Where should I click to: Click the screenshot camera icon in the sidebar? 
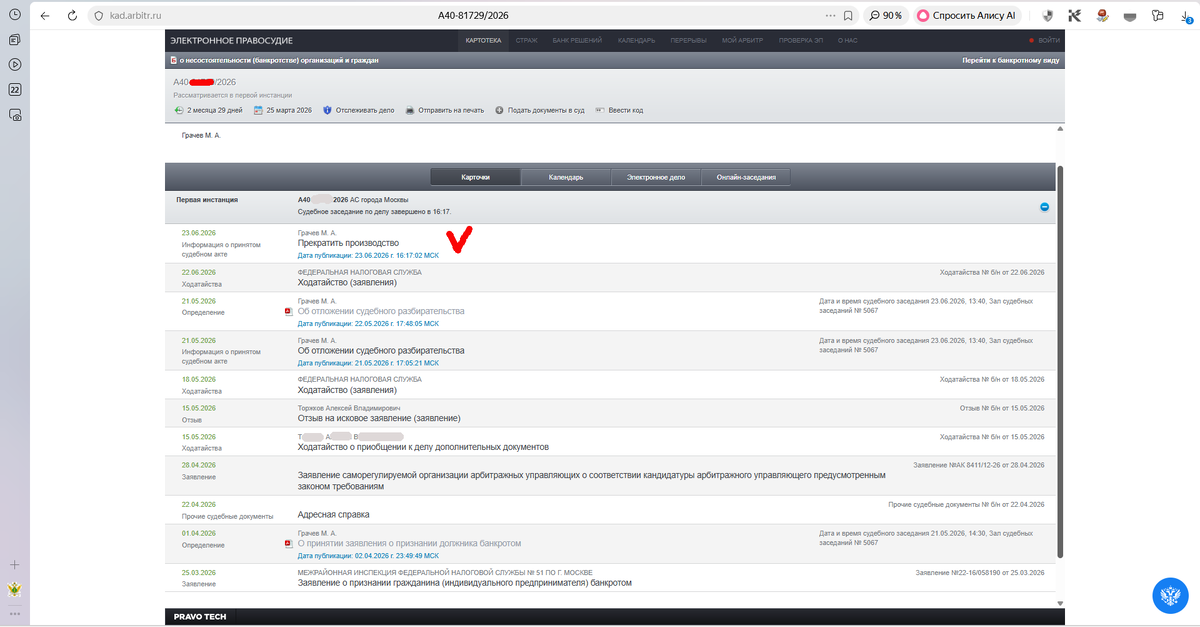click(x=15, y=115)
